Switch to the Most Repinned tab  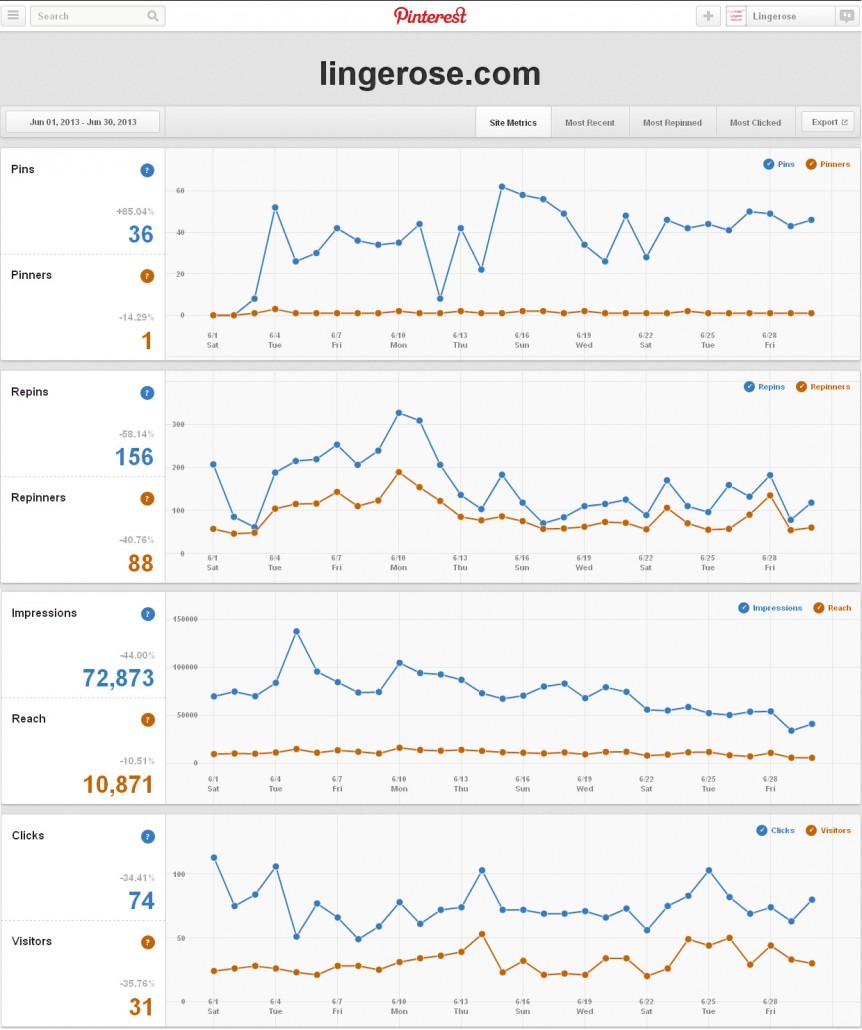click(672, 123)
